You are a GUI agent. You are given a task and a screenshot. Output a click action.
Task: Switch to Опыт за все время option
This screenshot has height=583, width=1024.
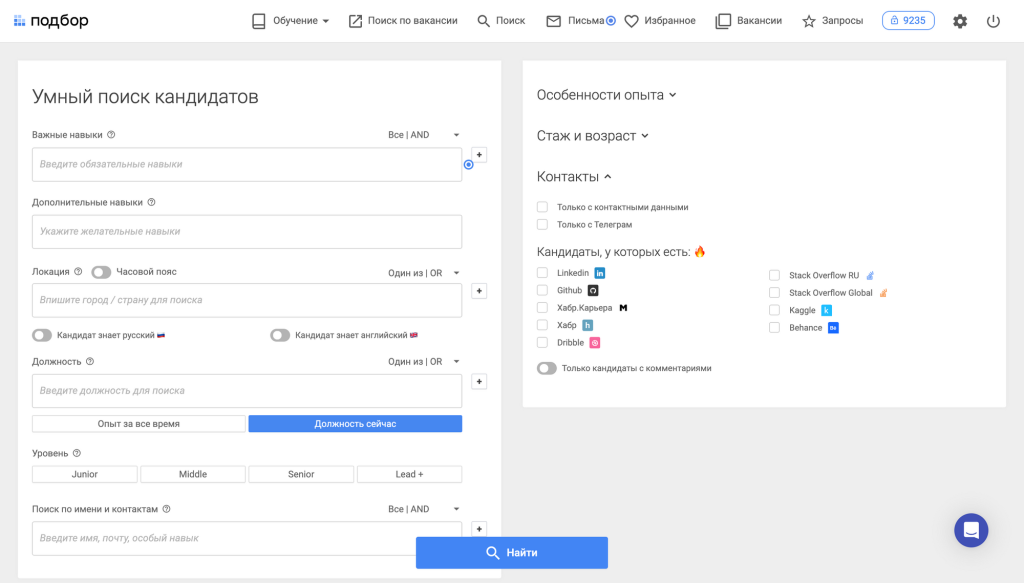coord(138,424)
